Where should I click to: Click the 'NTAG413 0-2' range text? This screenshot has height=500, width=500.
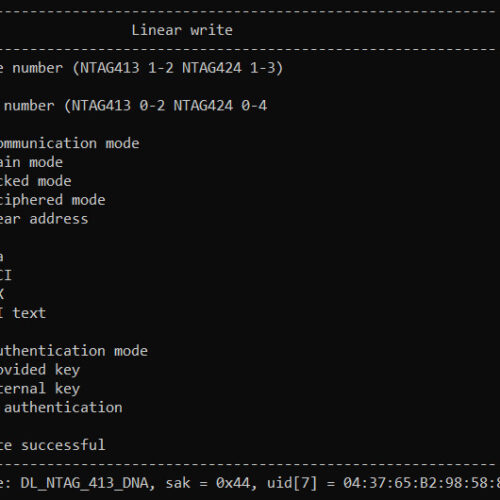tap(118, 106)
